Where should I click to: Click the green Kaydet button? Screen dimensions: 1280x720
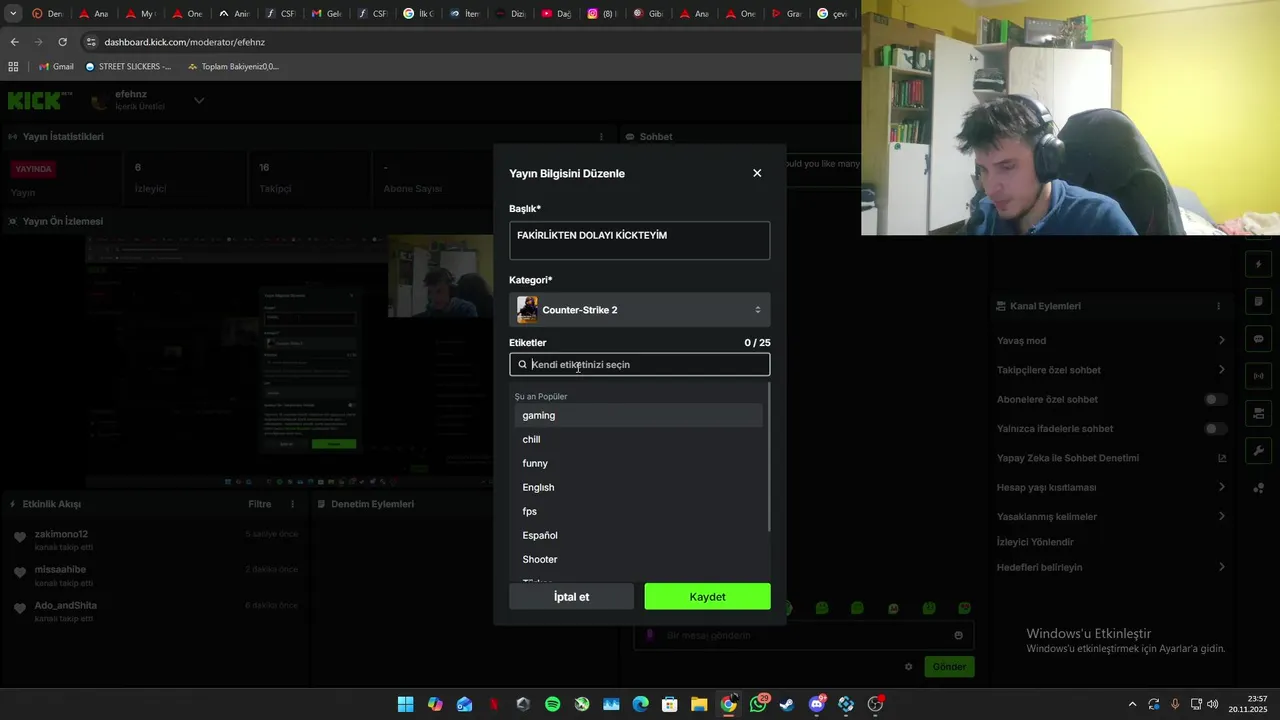[x=707, y=597]
